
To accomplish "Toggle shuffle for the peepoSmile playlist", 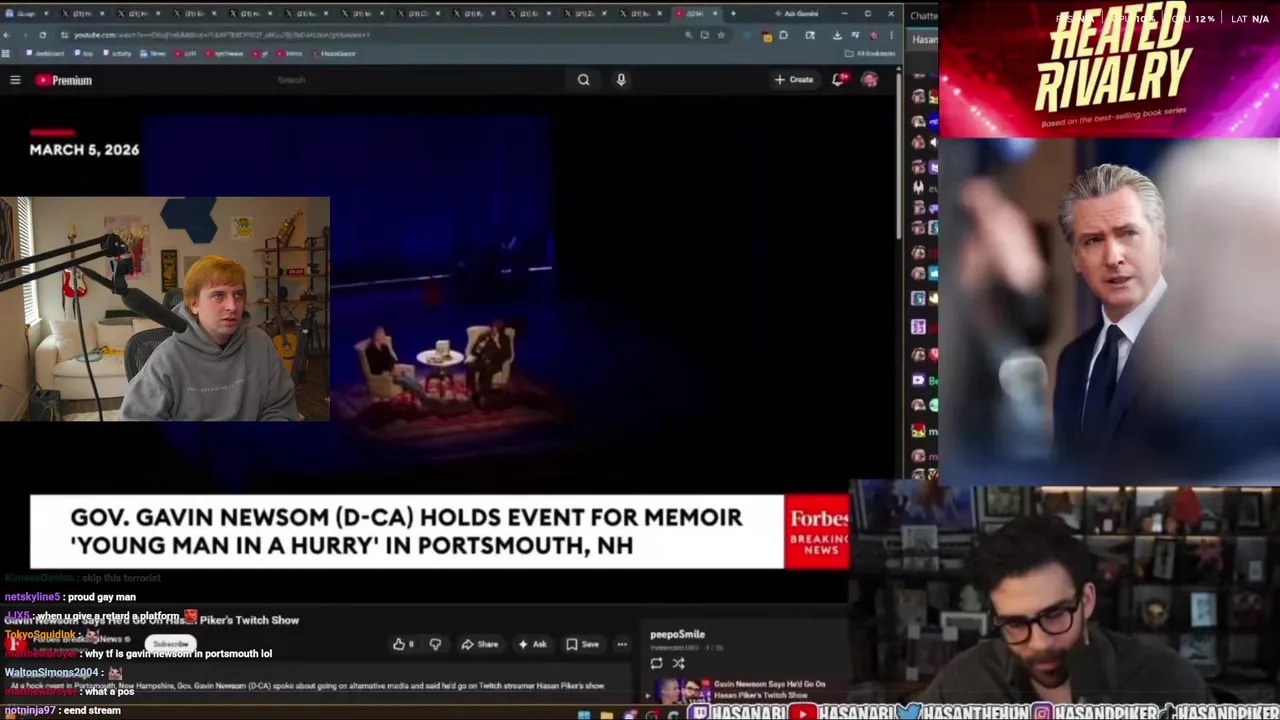I will pos(678,663).
